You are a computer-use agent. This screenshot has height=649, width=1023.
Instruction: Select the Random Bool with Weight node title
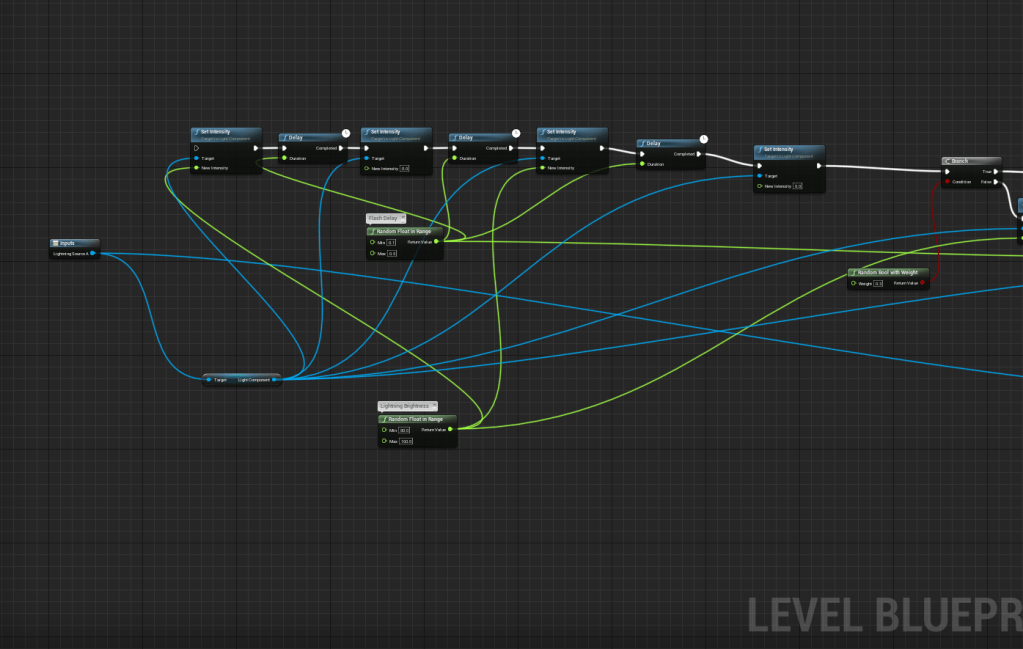(888, 272)
